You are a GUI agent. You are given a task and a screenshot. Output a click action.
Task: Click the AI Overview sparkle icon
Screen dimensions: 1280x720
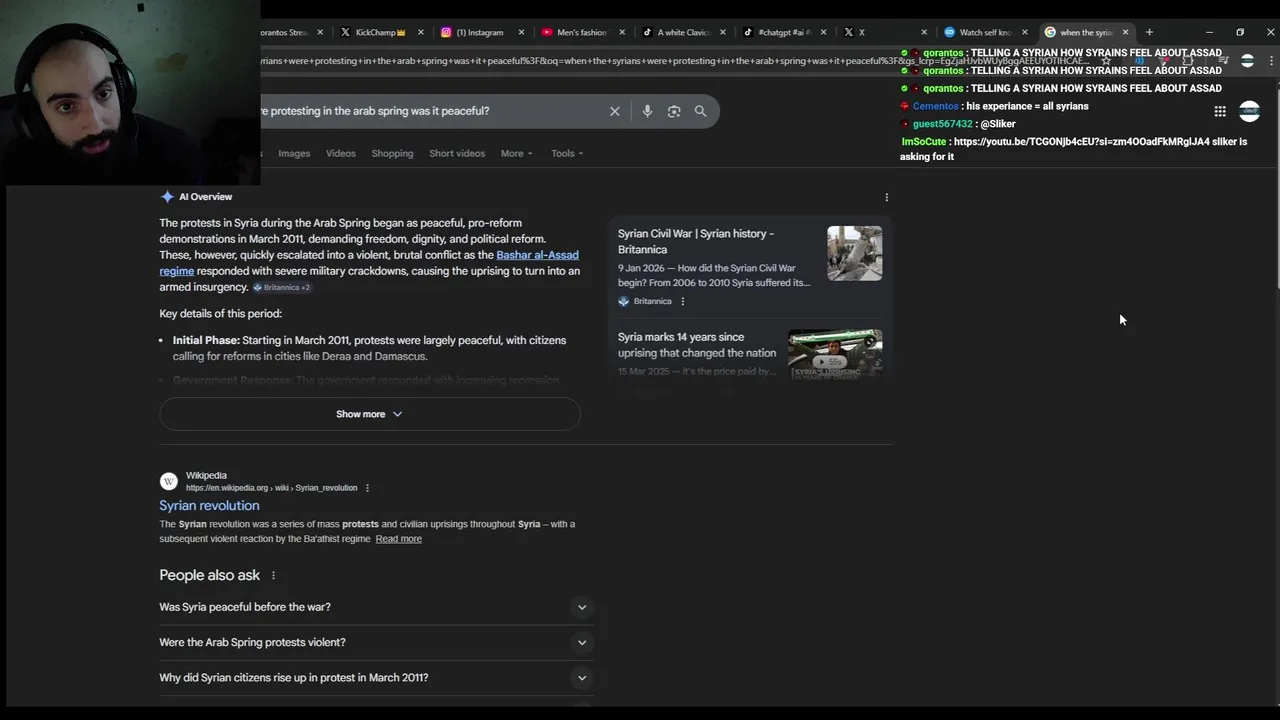pos(167,197)
